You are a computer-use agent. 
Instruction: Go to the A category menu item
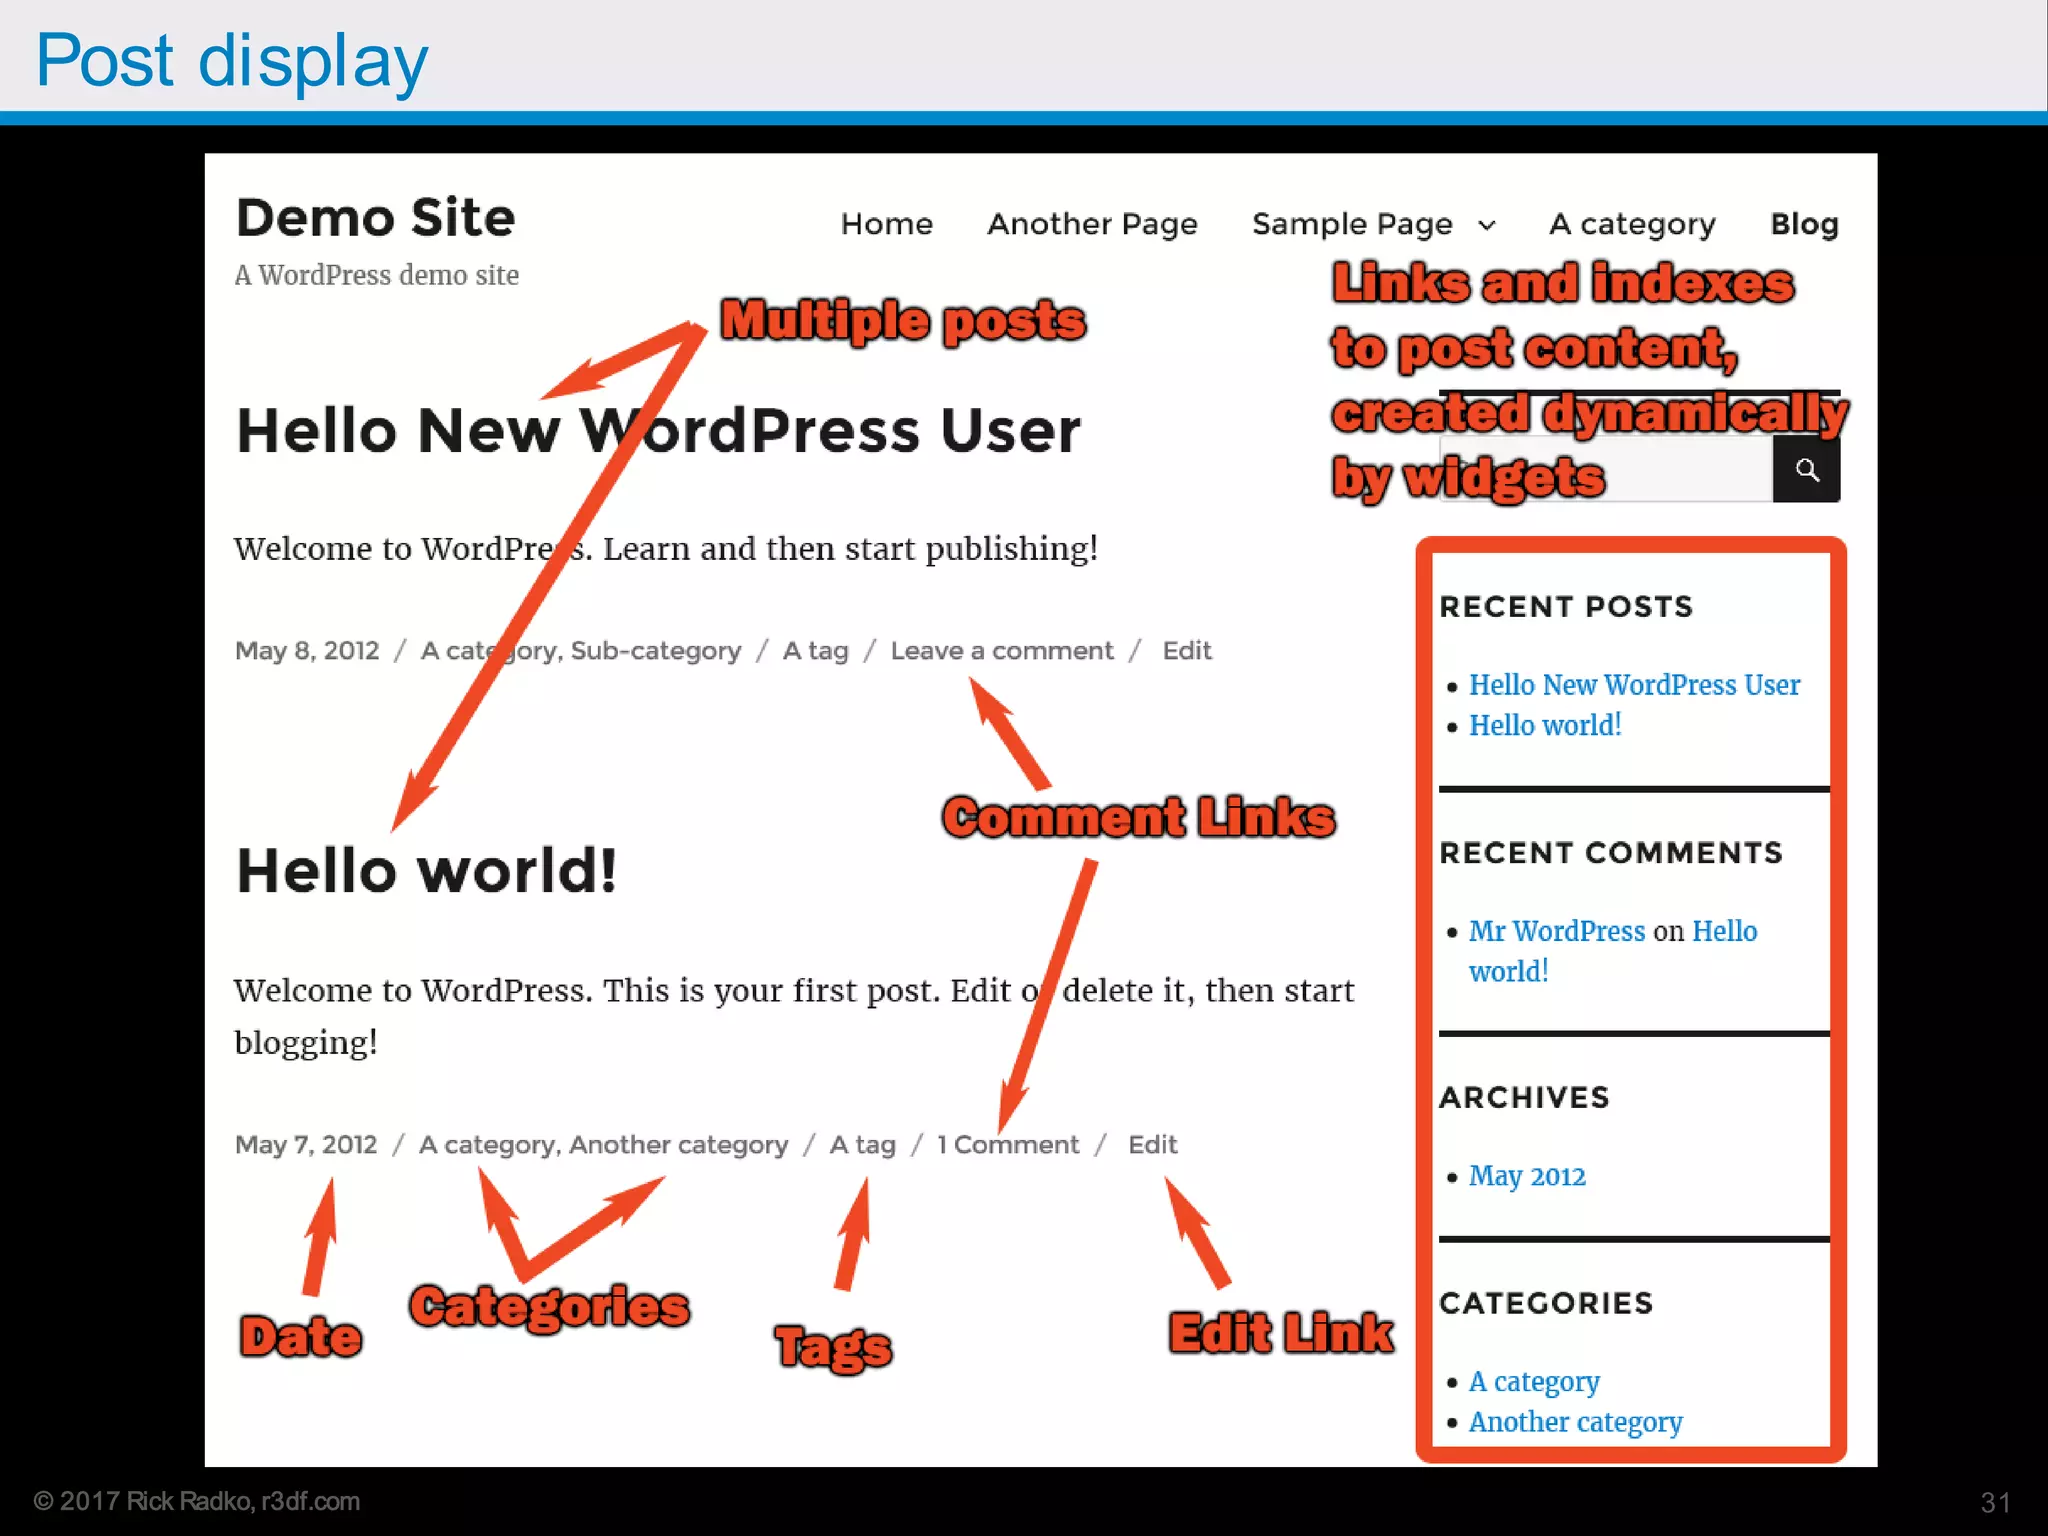coord(1632,224)
